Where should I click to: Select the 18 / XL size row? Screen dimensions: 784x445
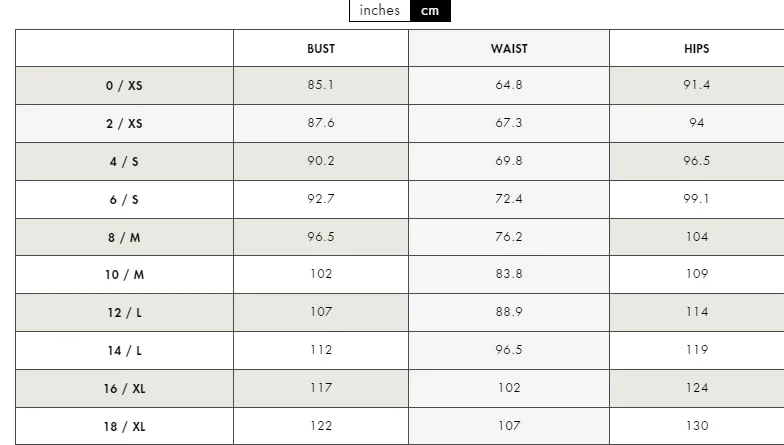coord(124,427)
